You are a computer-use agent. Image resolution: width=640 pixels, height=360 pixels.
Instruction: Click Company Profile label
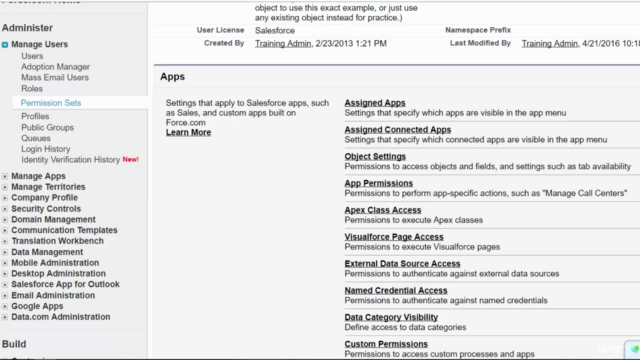click(44, 198)
